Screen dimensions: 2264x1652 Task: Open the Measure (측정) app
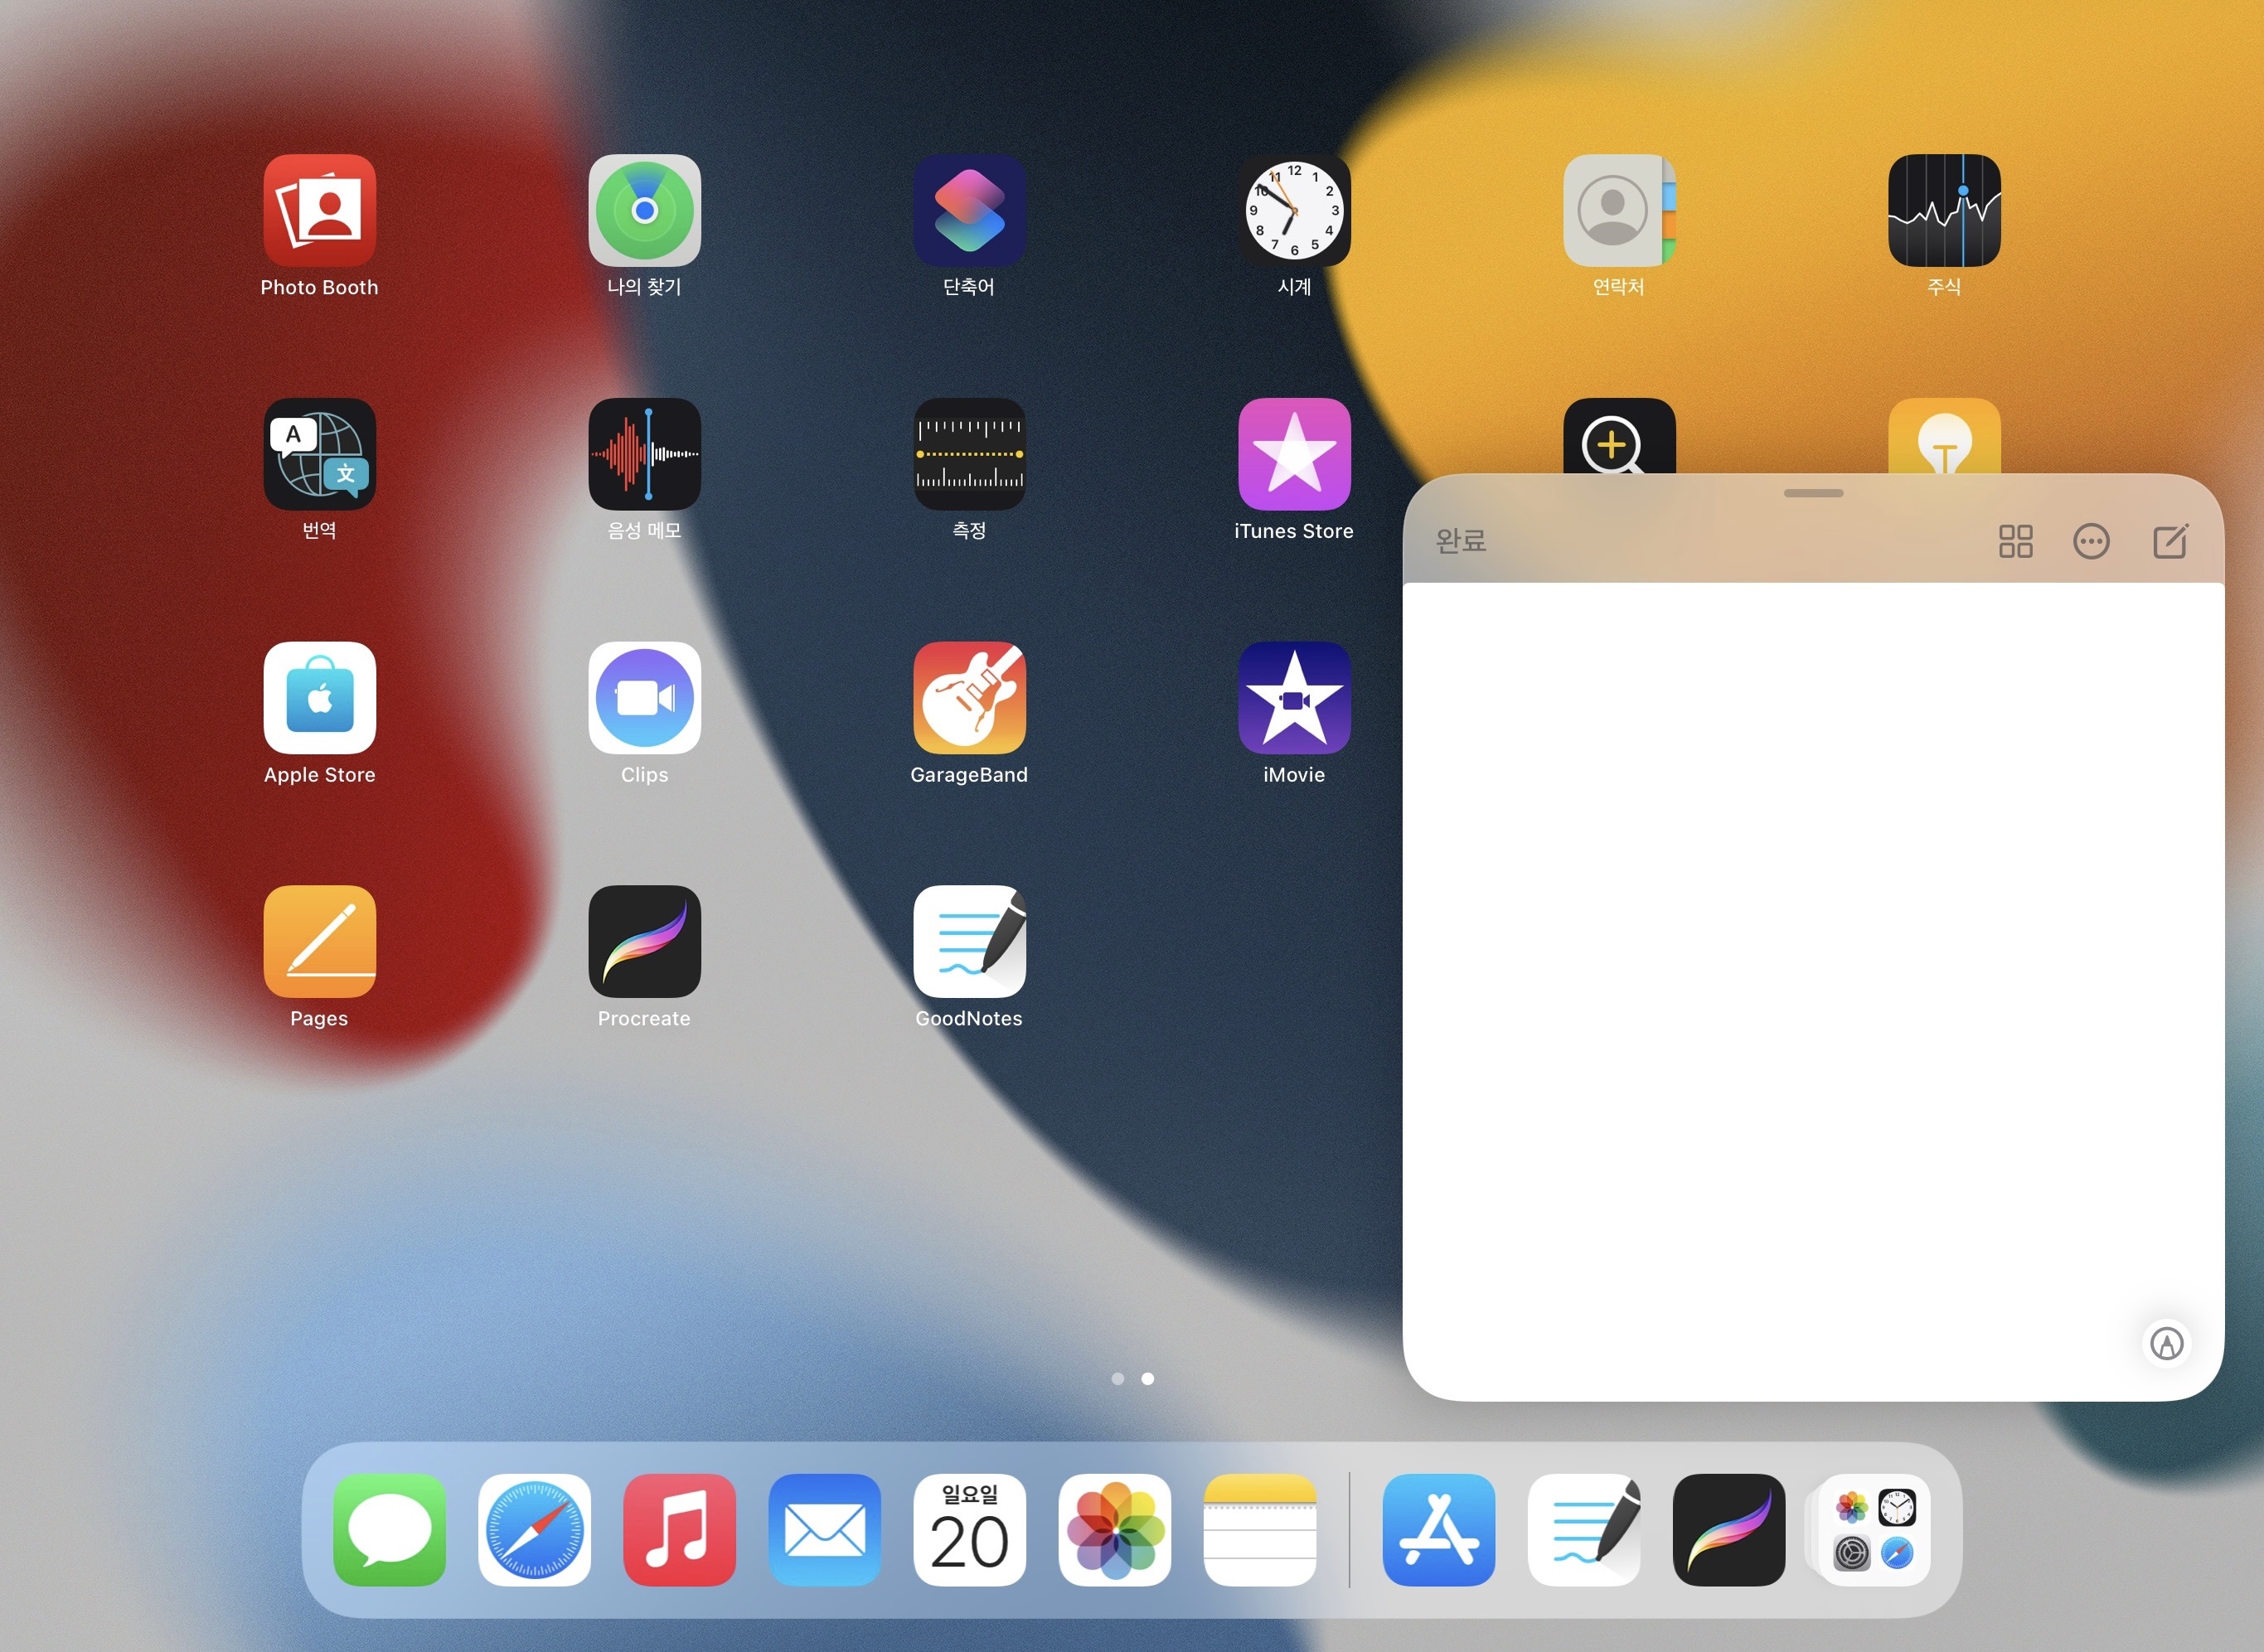(969, 454)
